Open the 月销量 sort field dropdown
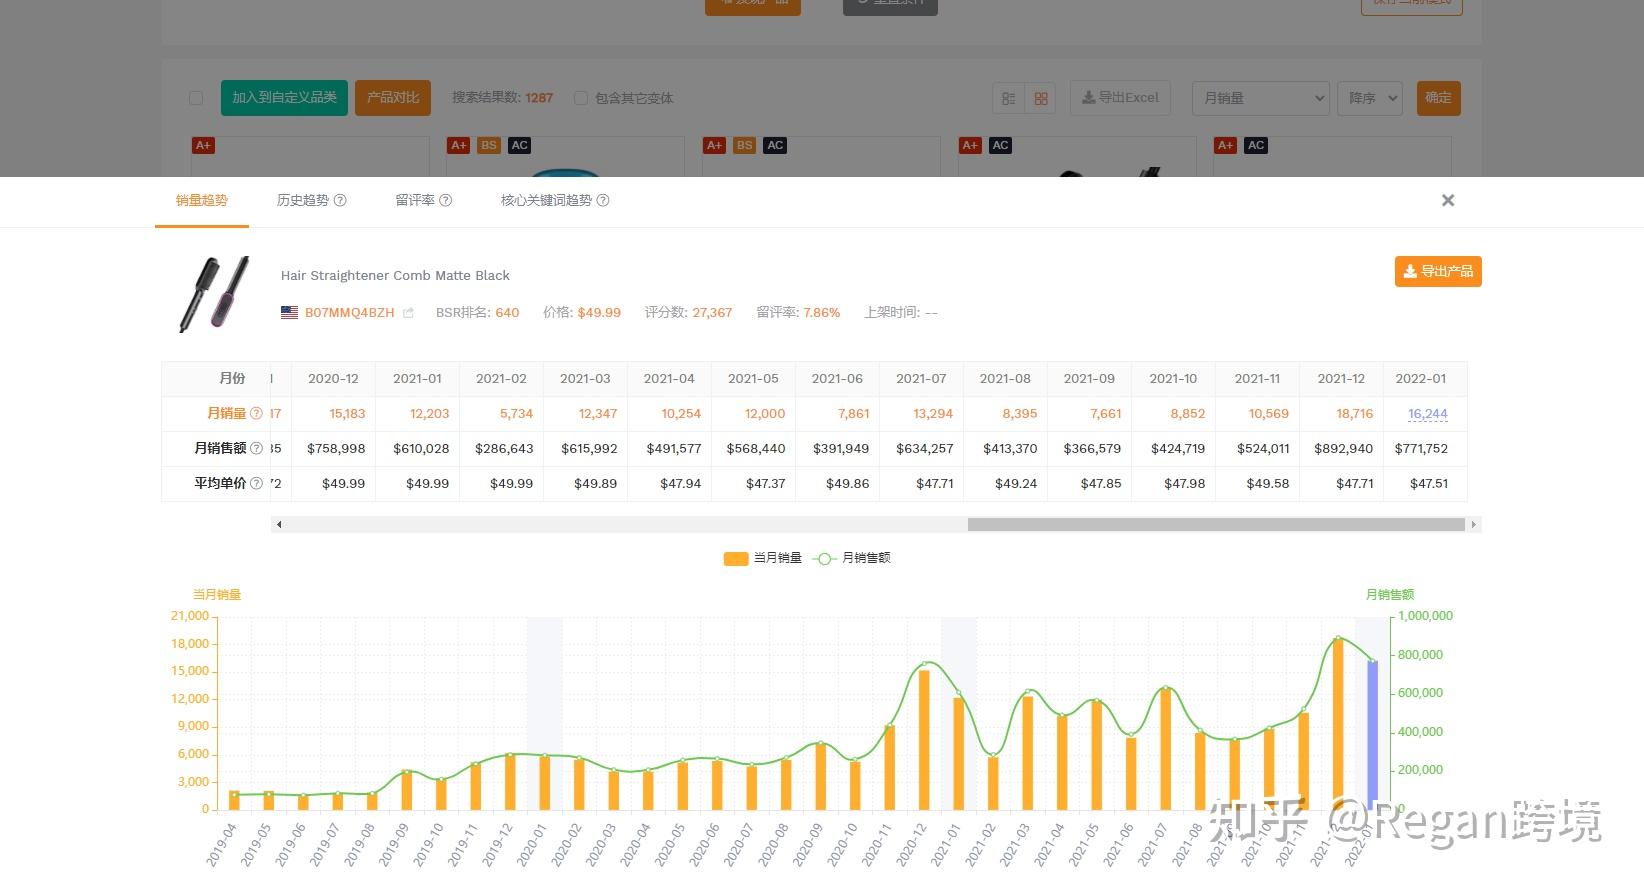The image size is (1644, 894). (1261, 98)
